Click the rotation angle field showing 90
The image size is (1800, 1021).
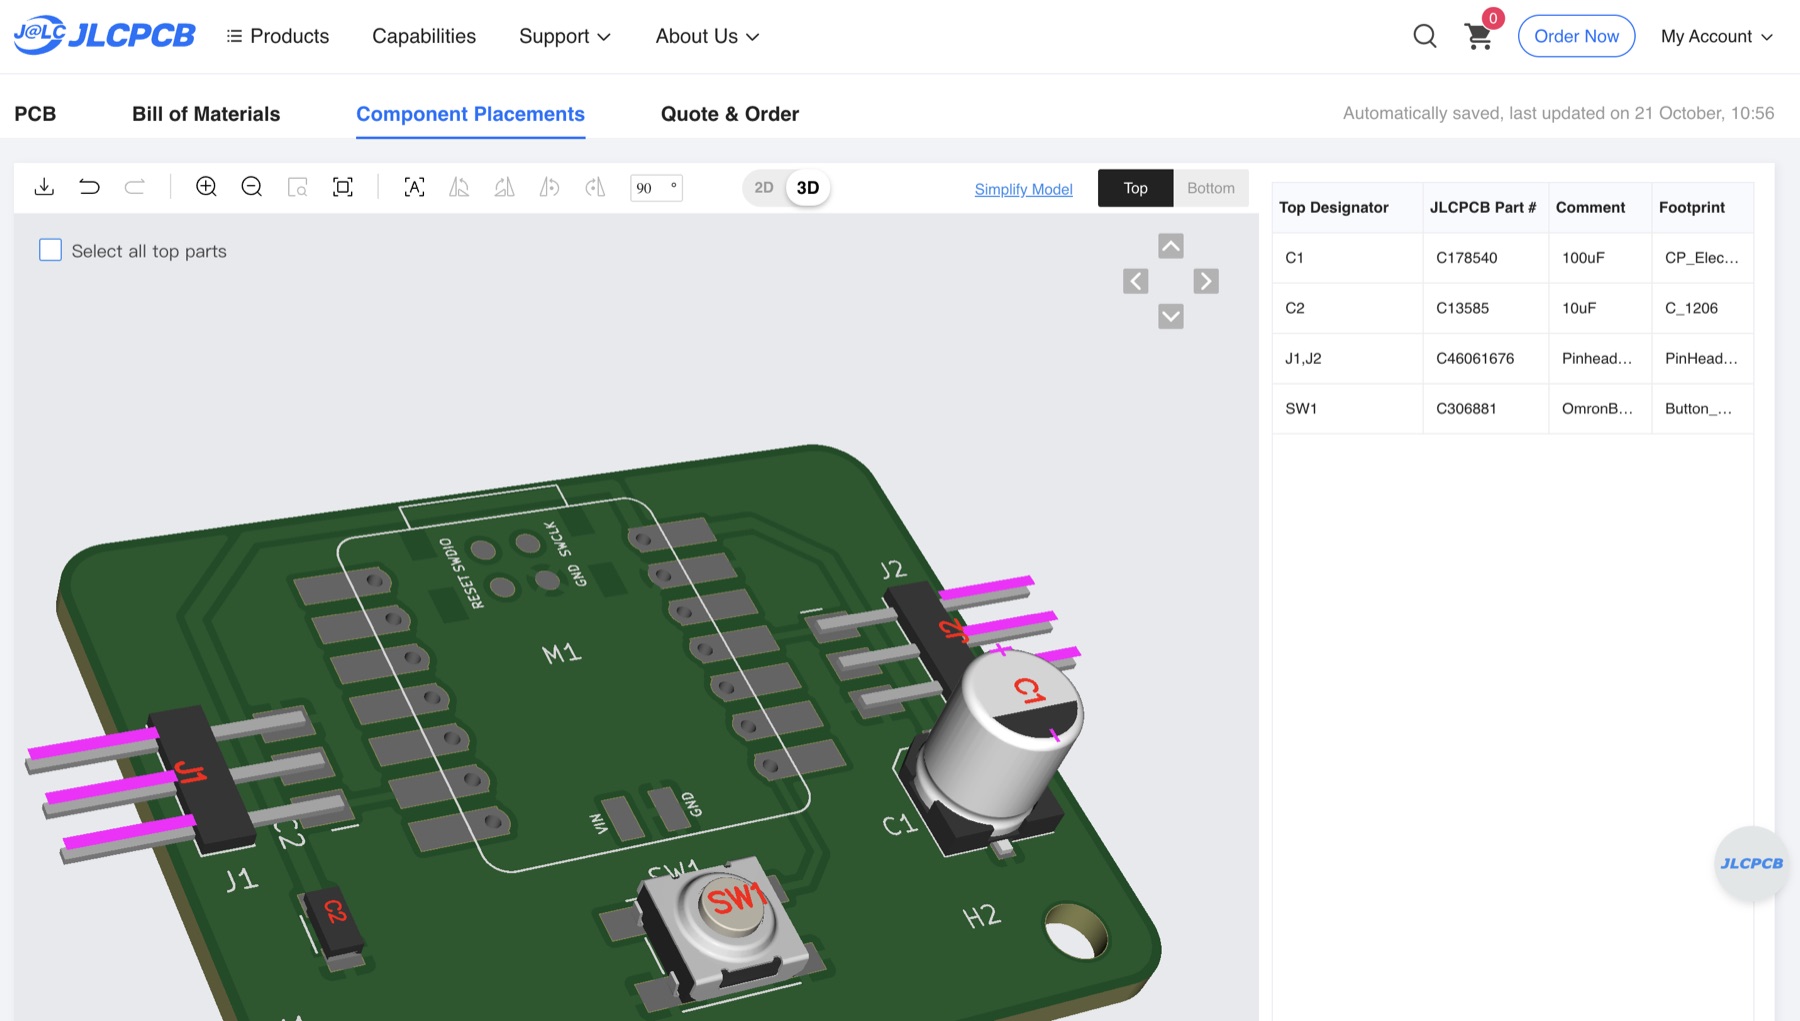(656, 187)
